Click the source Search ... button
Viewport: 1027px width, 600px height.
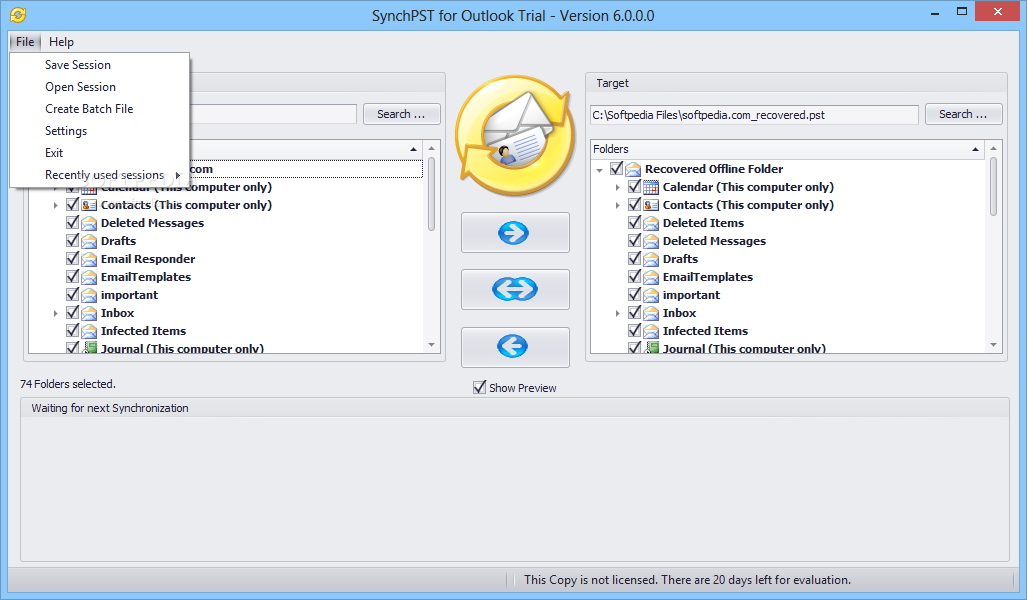pyautogui.click(x=401, y=114)
